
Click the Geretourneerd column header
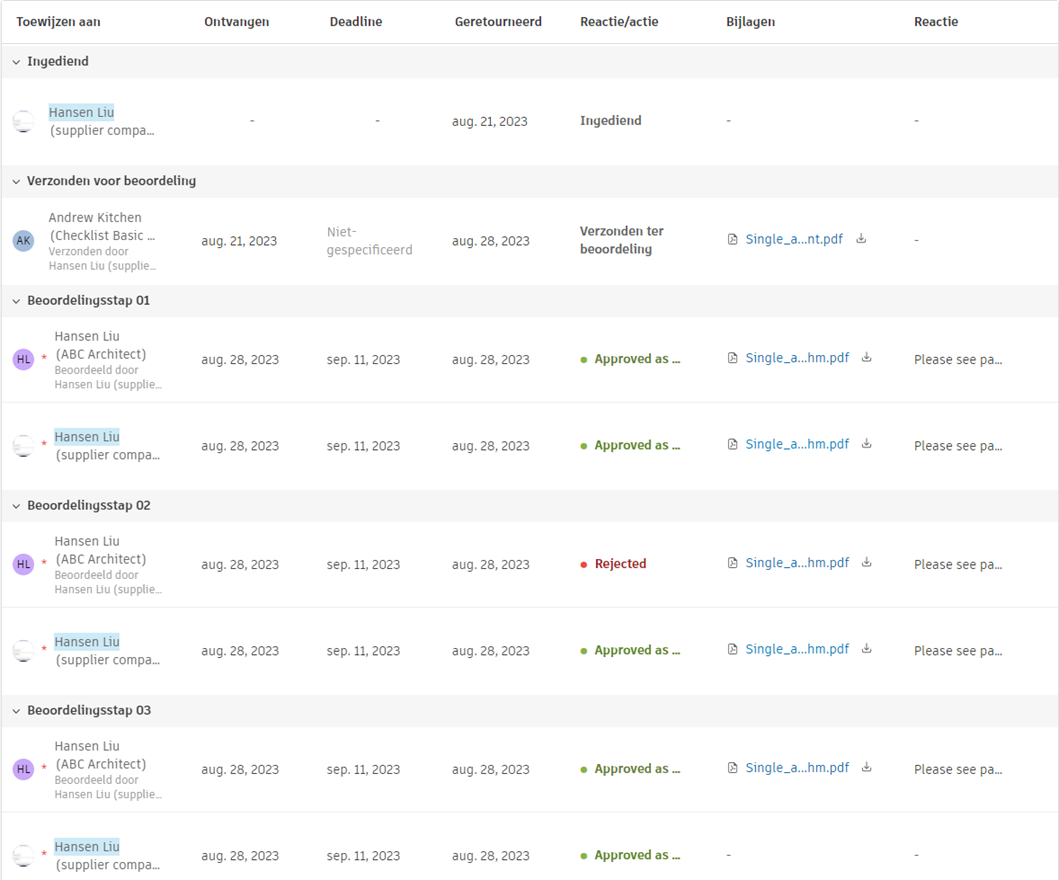click(x=498, y=22)
